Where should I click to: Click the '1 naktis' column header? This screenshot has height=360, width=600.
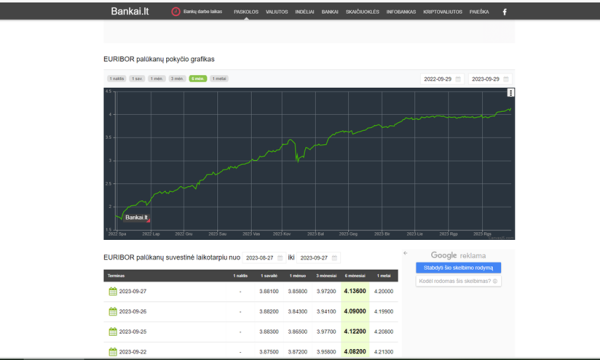pyautogui.click(x=240, y=275)
